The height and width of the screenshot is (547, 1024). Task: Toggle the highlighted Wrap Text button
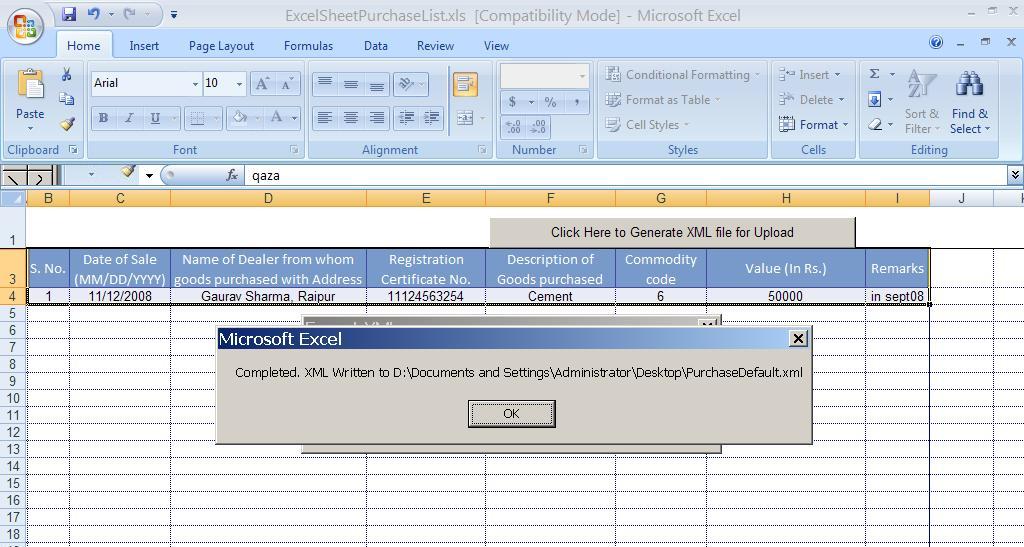tap(465, 84)
